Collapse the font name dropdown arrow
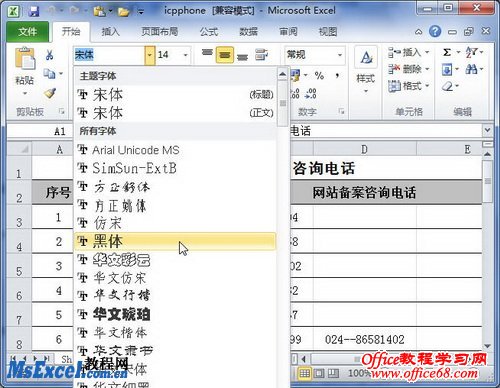This screenshot has width=500, height=388. (x=150, y=55)
